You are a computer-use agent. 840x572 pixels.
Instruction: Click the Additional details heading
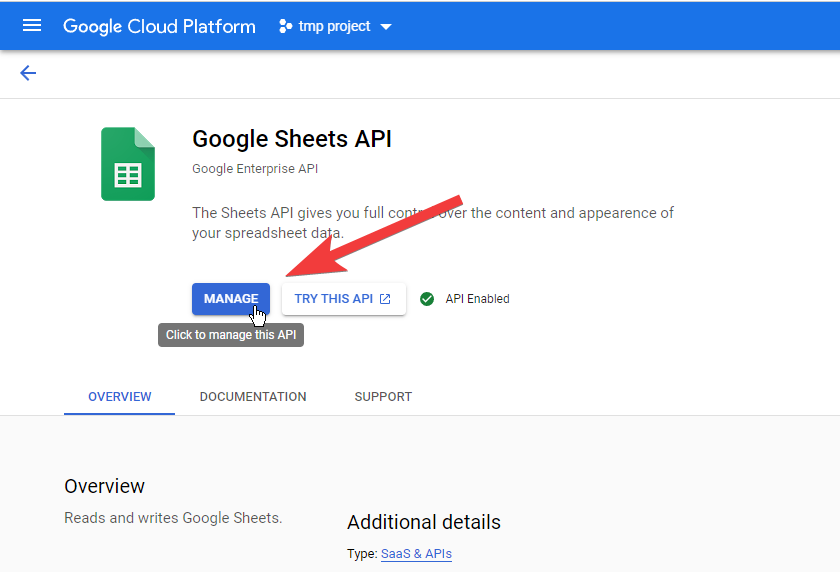(423, 522)
